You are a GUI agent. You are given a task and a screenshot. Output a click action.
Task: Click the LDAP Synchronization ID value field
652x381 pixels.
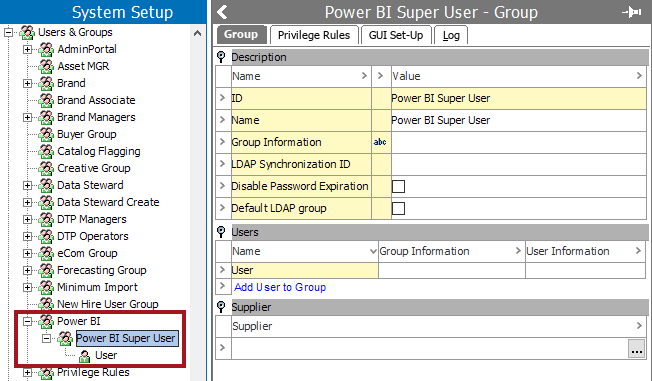pos(519,164)
